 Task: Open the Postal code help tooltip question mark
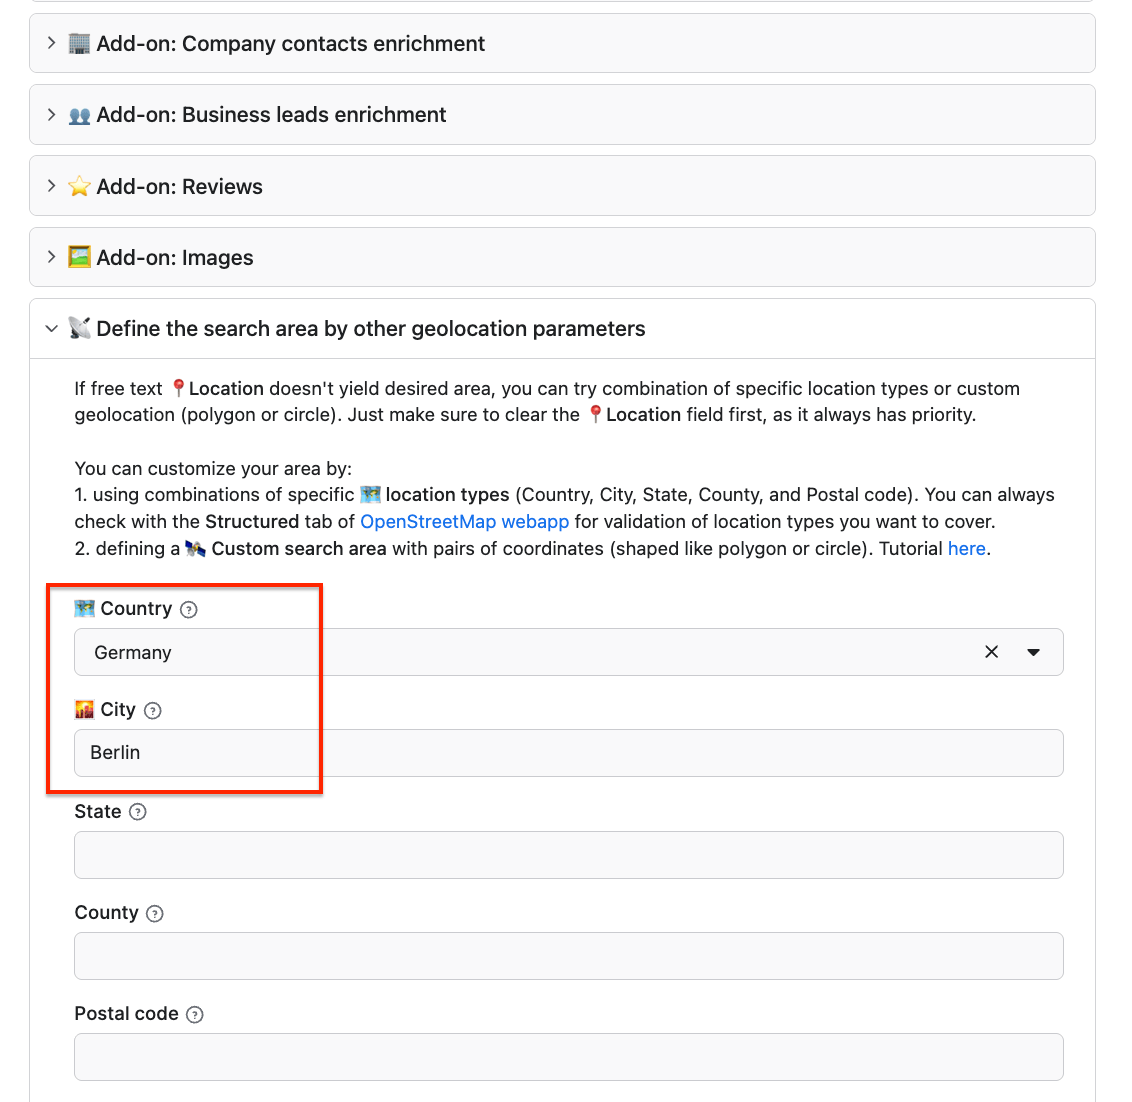pyautogui.click(x=196, y=1014)
